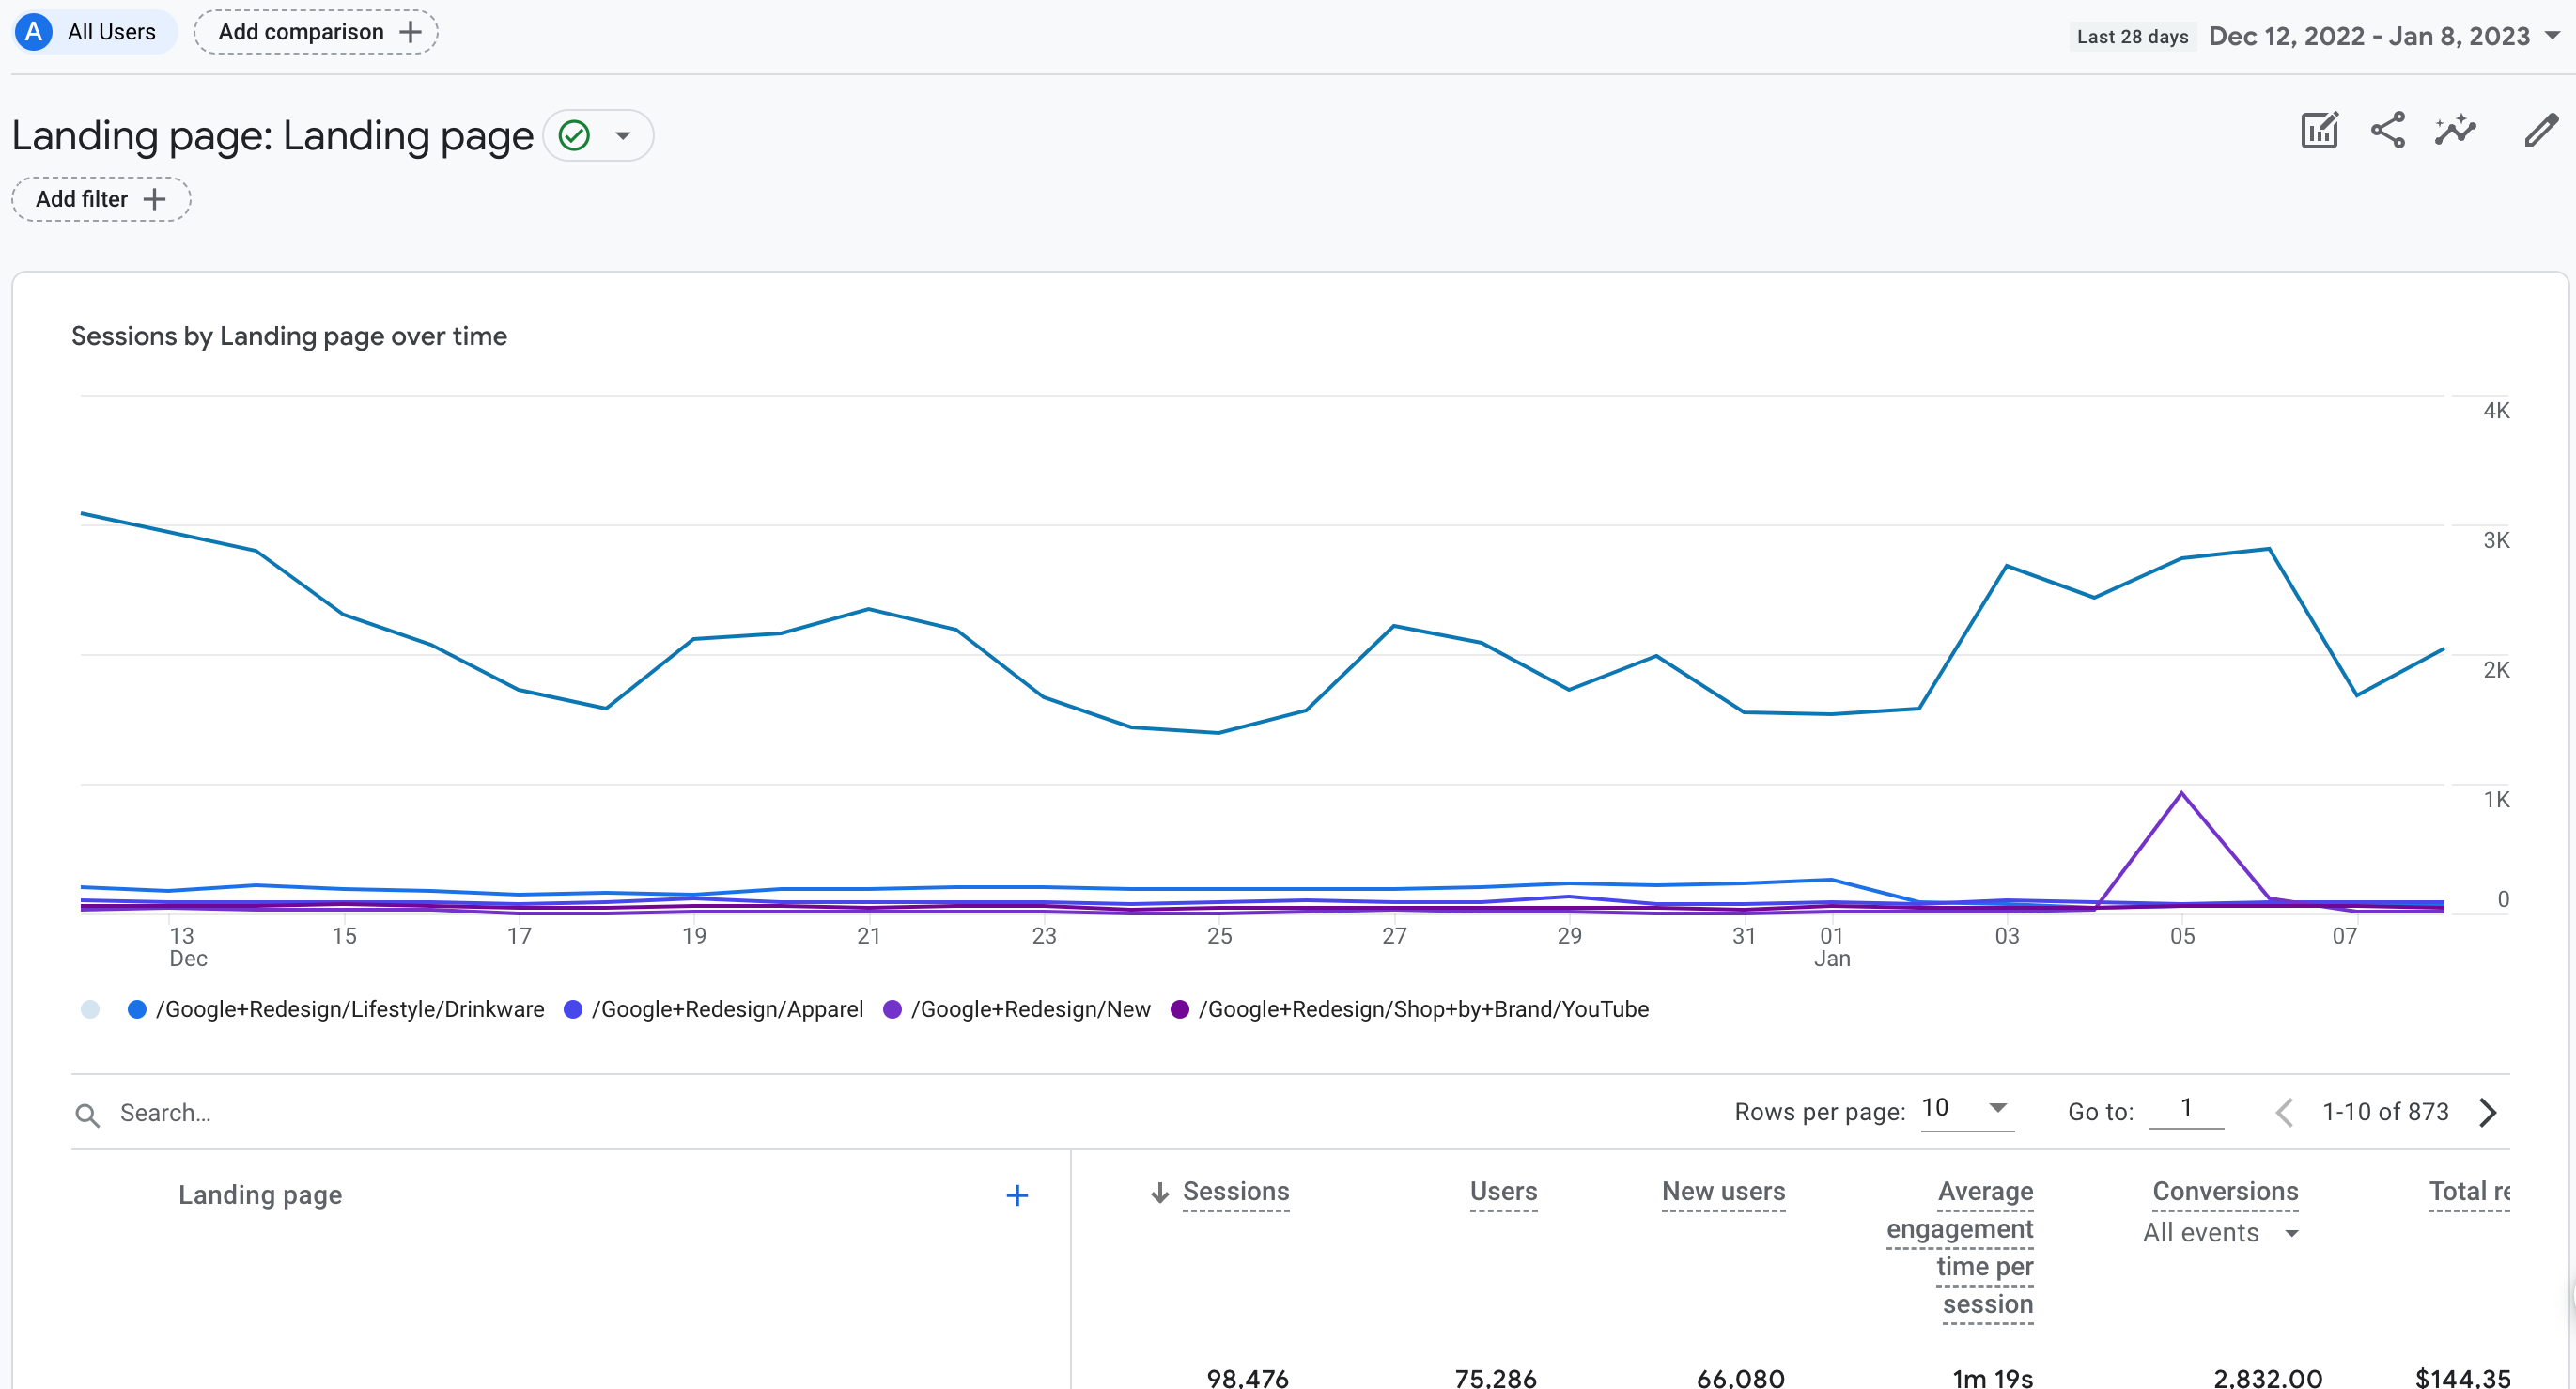Click Add comparison button
The height and width of the screenshot is (1389, 2576).
click(316, 32)
